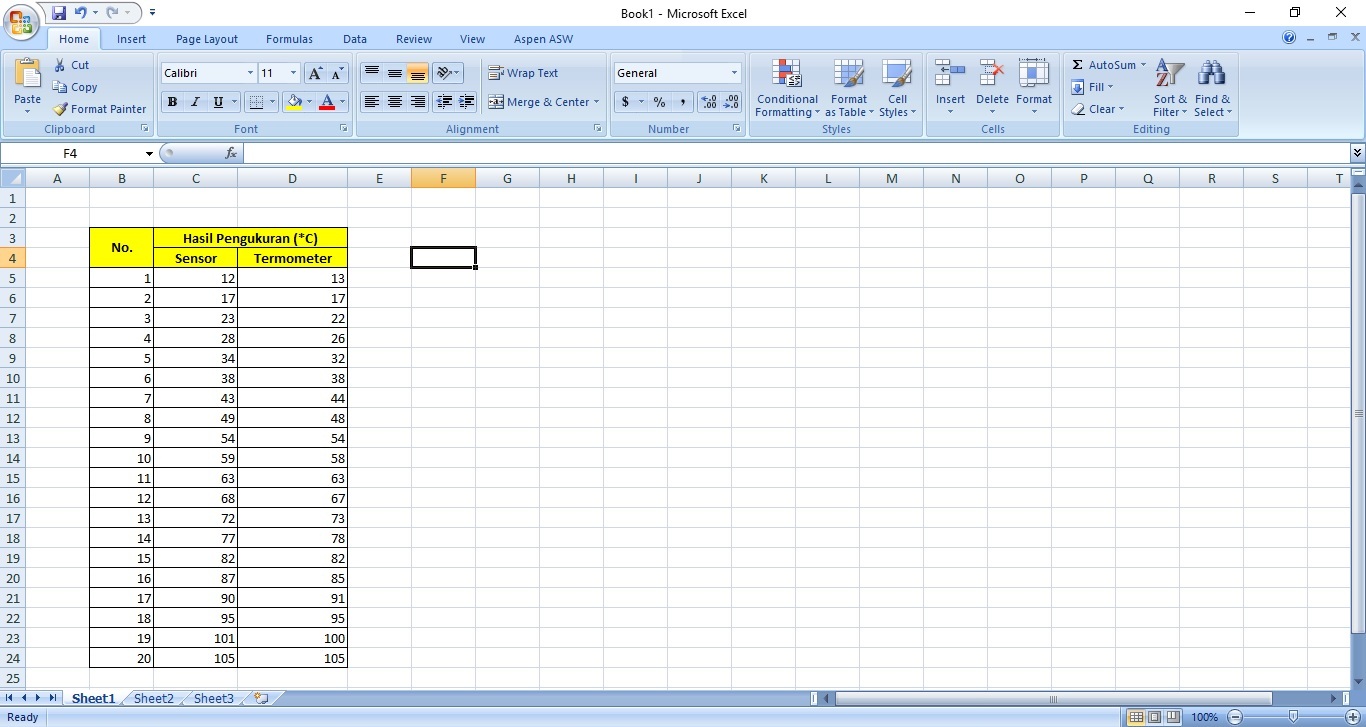1366x727 pixels.
Task: Open the Sheet2 worksheet tab
Action: pyautogui.click(x=153, y=698)
